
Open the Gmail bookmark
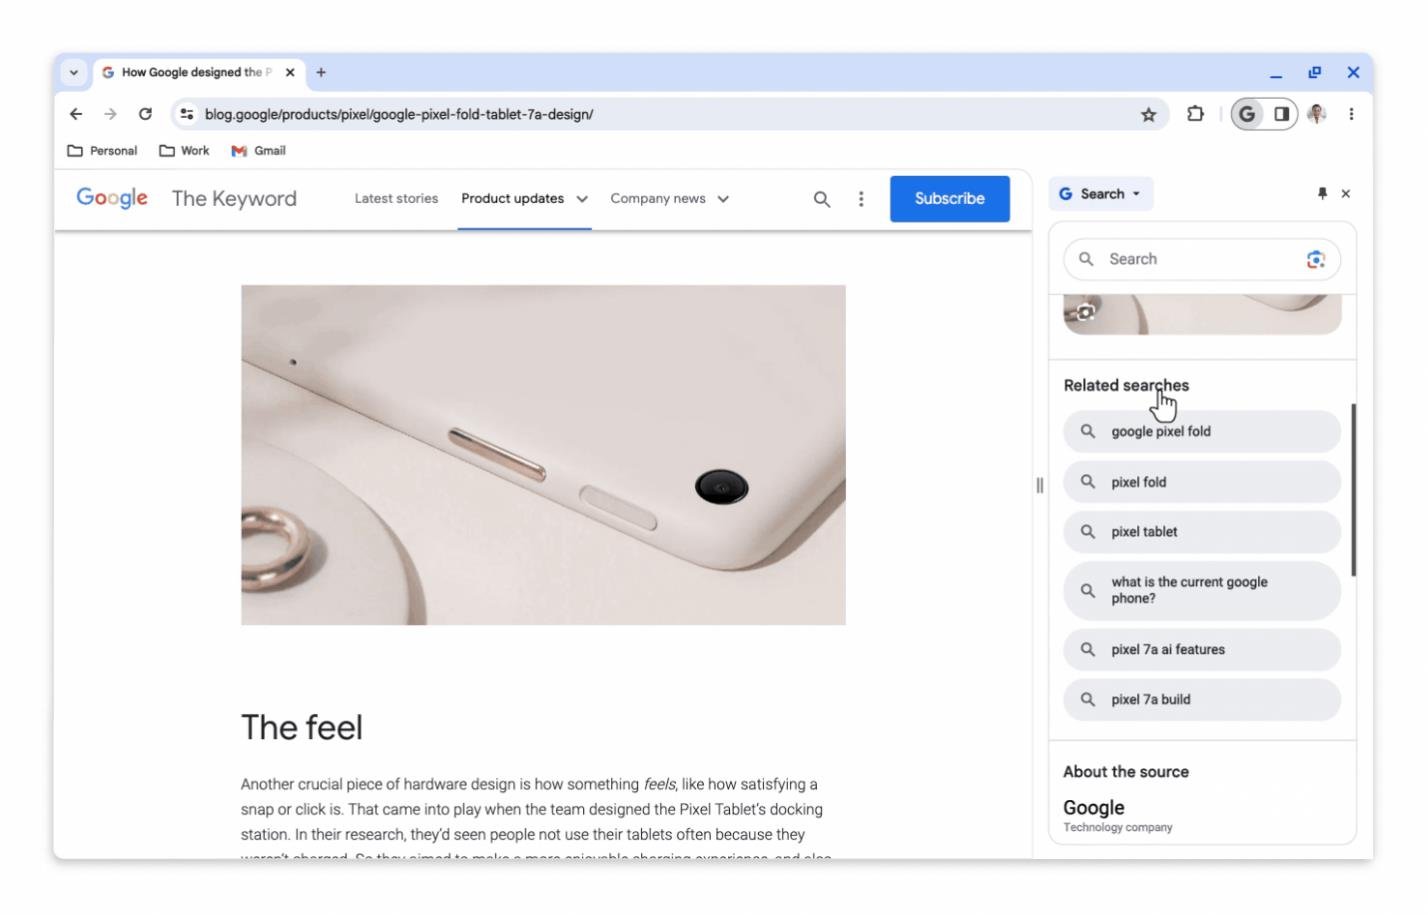[x=259, y=151]
